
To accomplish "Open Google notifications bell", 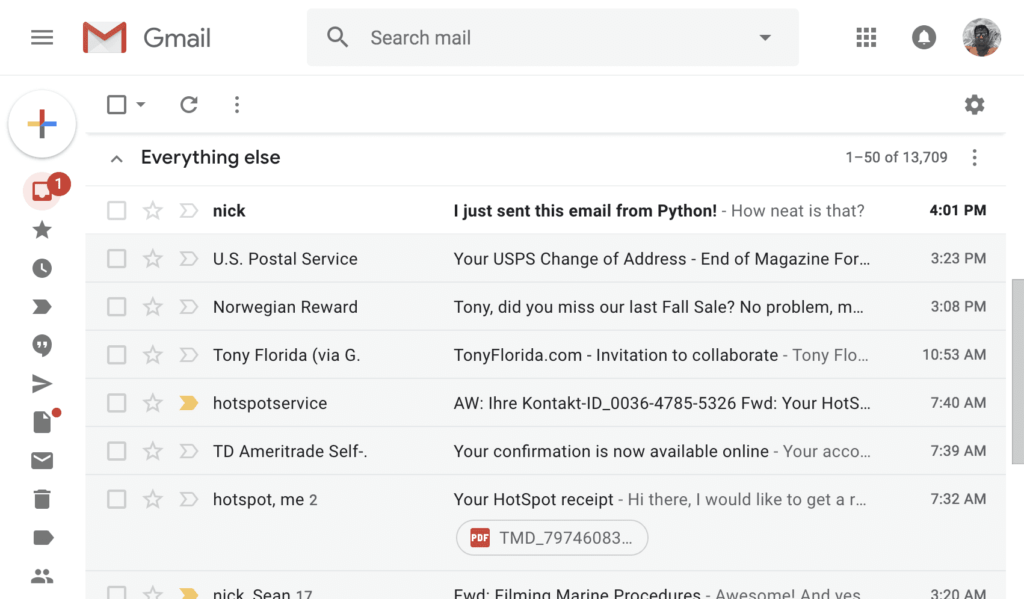I will [x=924, y=37].
